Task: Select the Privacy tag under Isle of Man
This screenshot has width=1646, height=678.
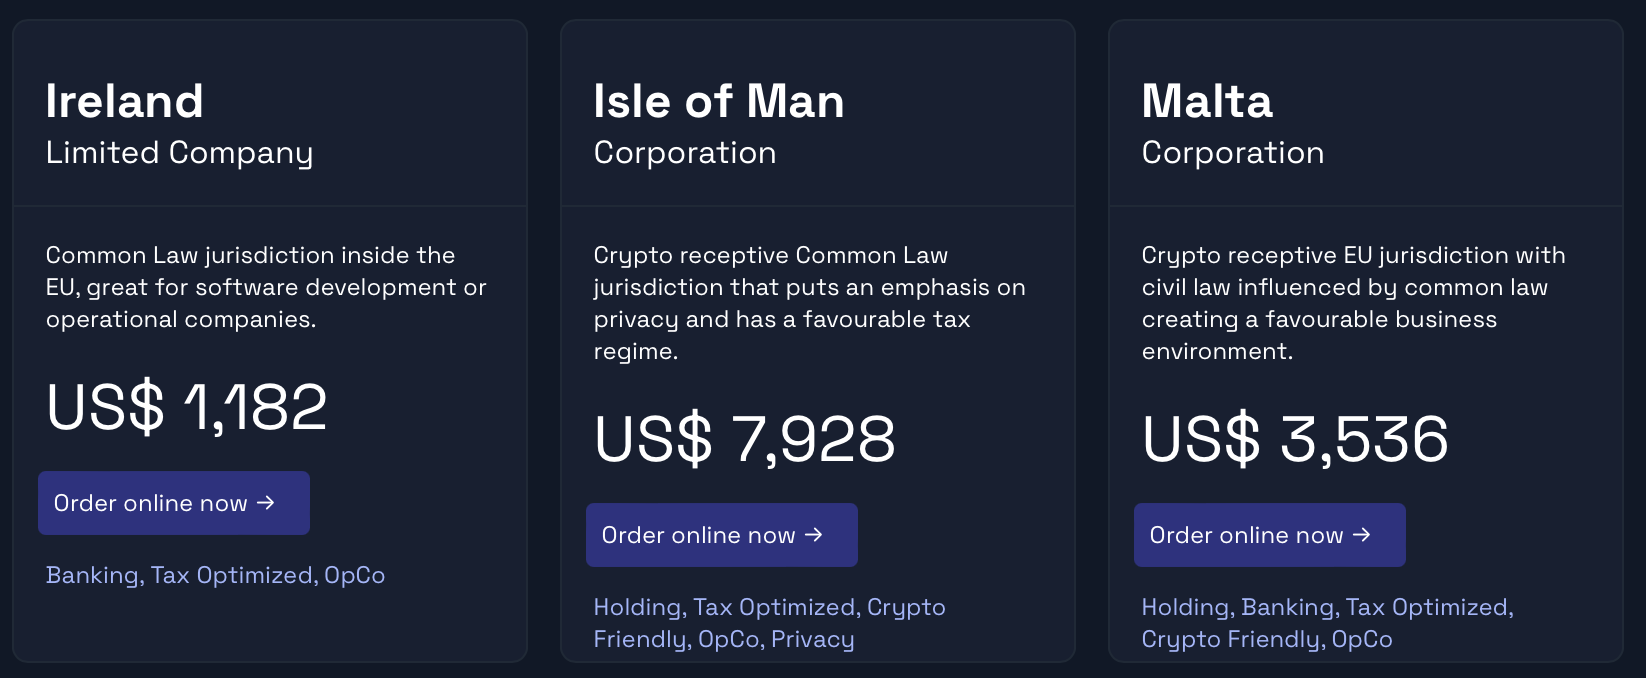Action: [x=812, y=639]
